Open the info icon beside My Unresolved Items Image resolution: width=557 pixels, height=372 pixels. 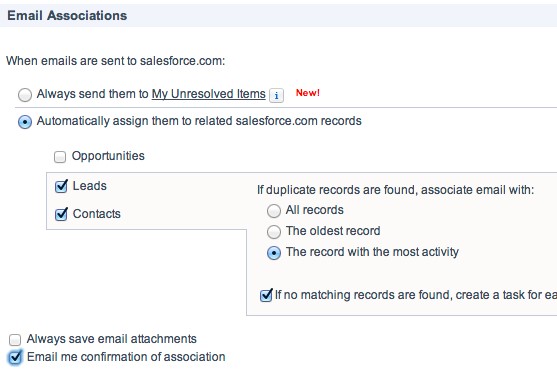(276, 95)
